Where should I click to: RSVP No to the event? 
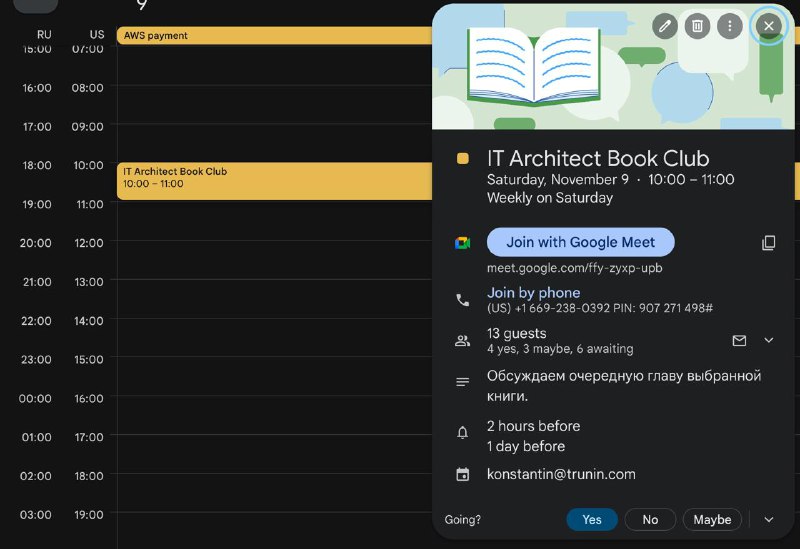coord(650,519)
